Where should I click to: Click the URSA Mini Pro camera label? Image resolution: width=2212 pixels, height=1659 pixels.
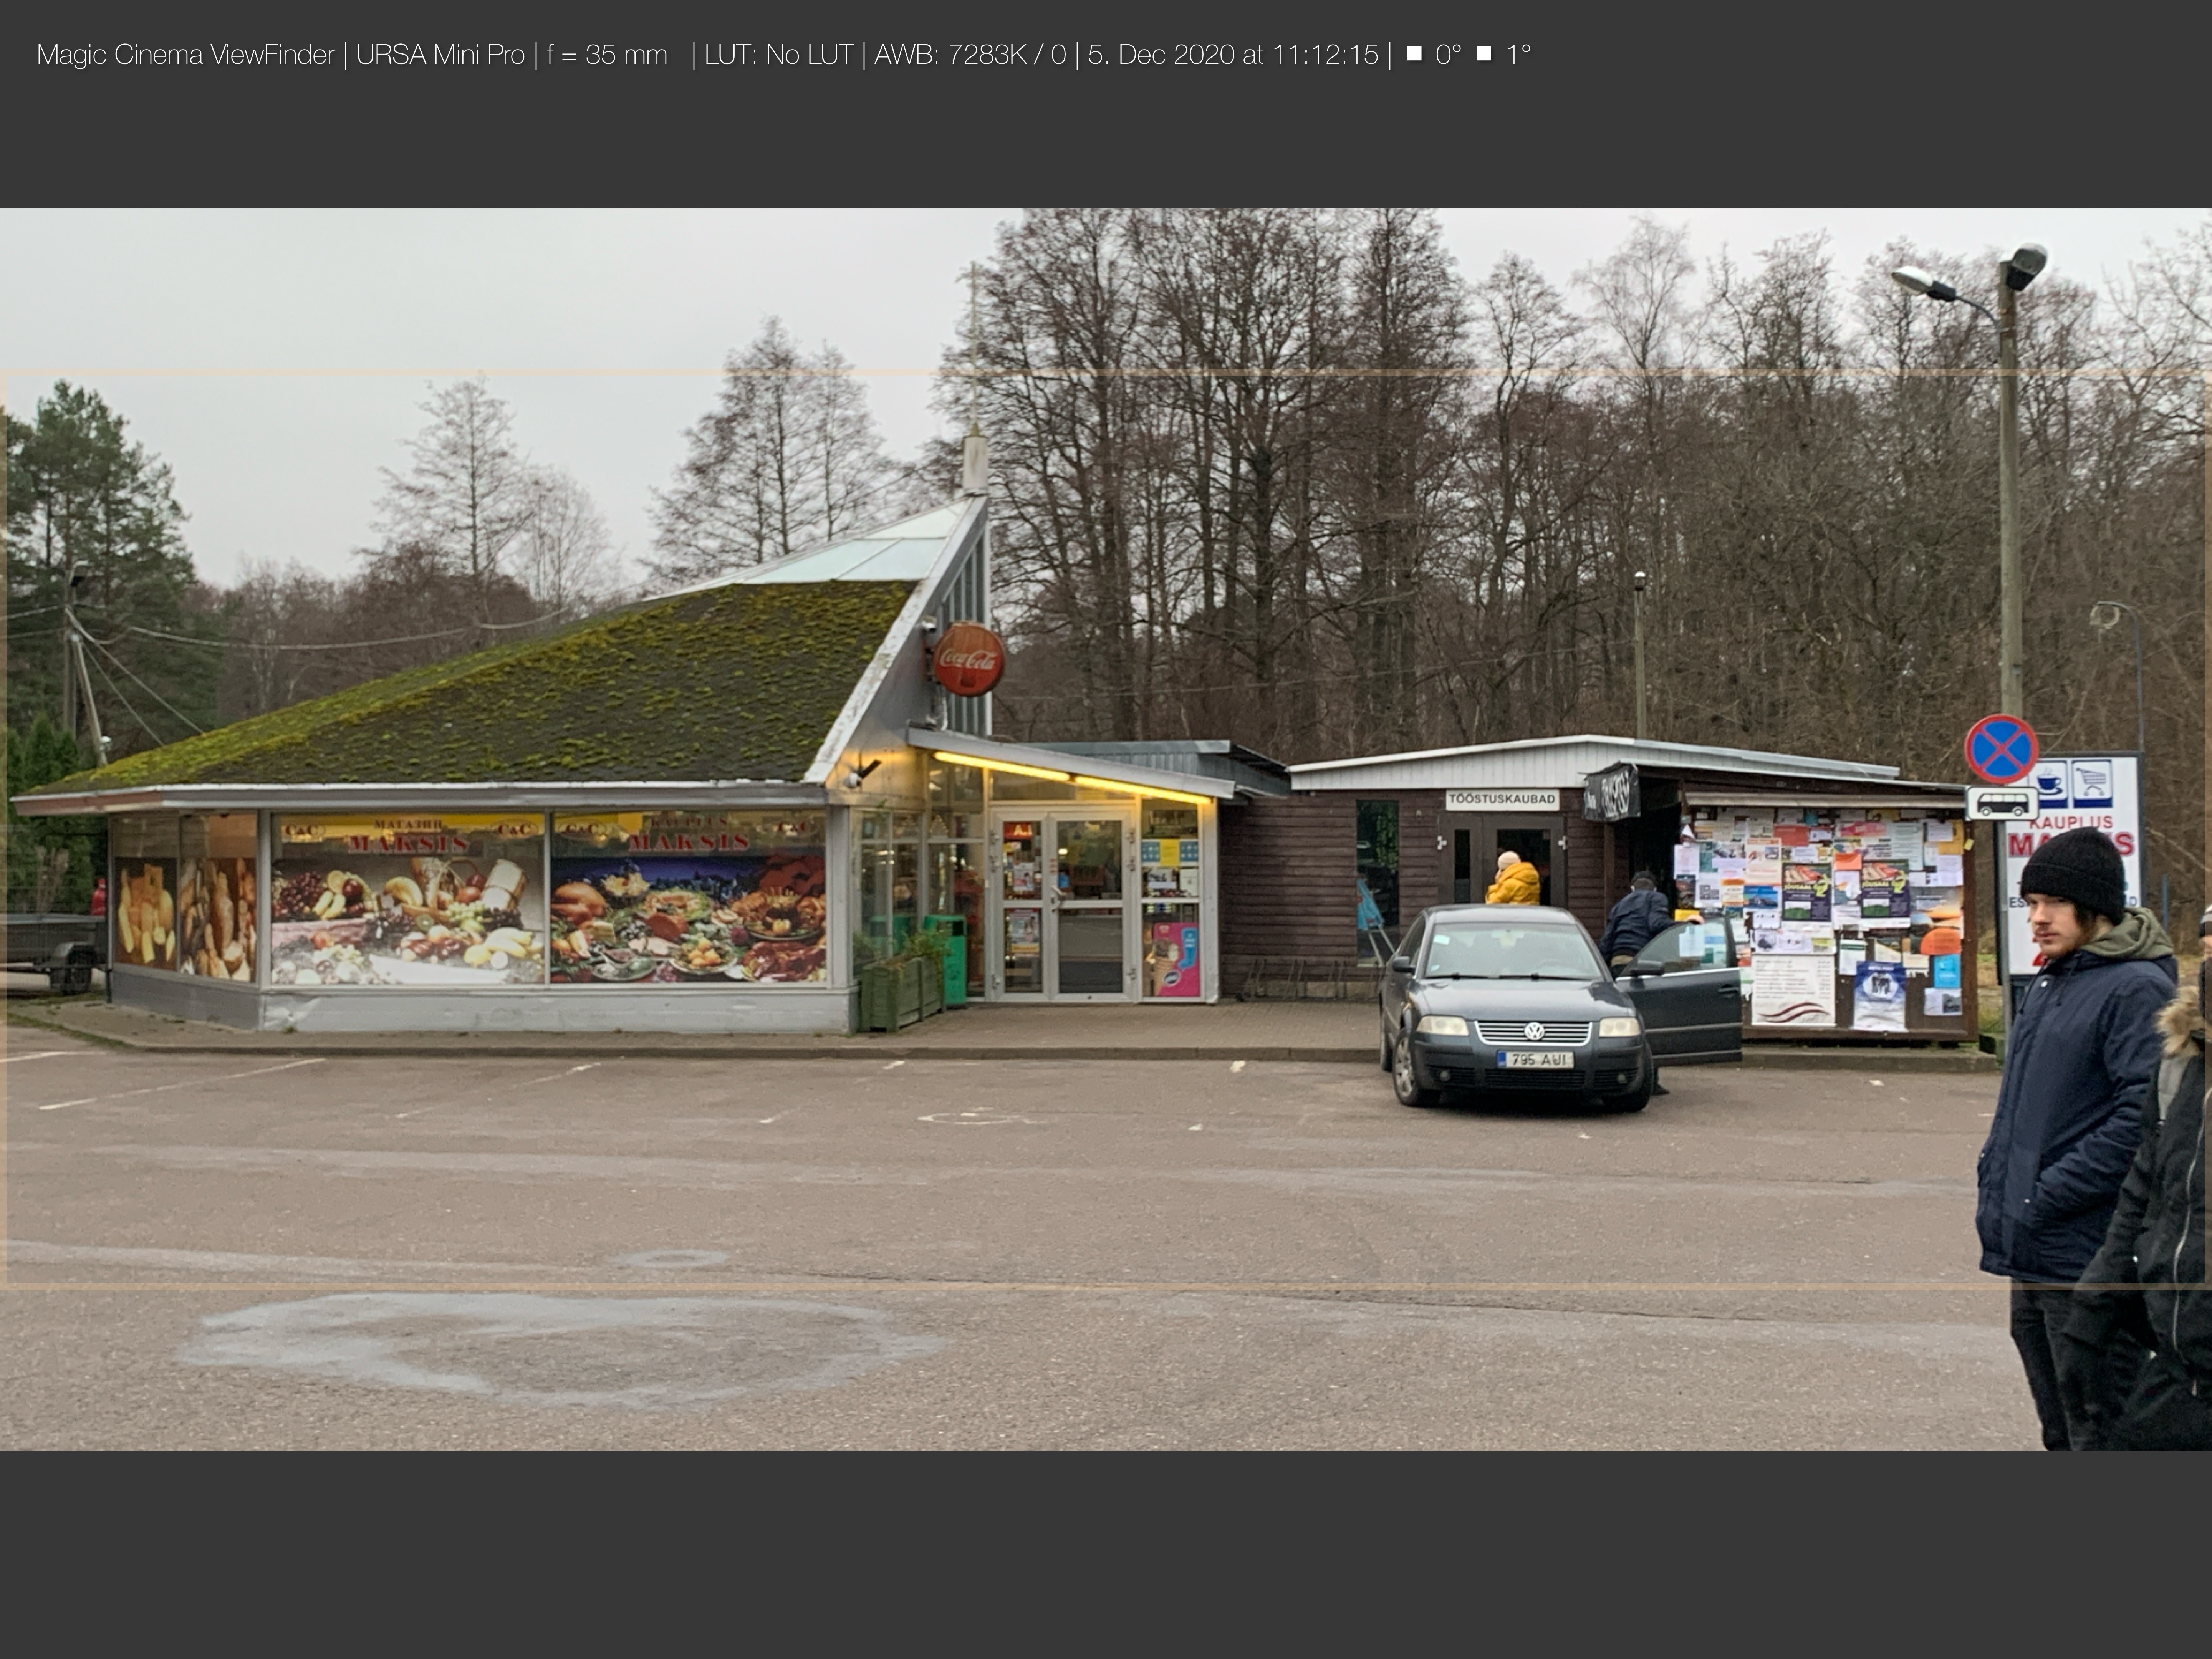pos(440,55)
